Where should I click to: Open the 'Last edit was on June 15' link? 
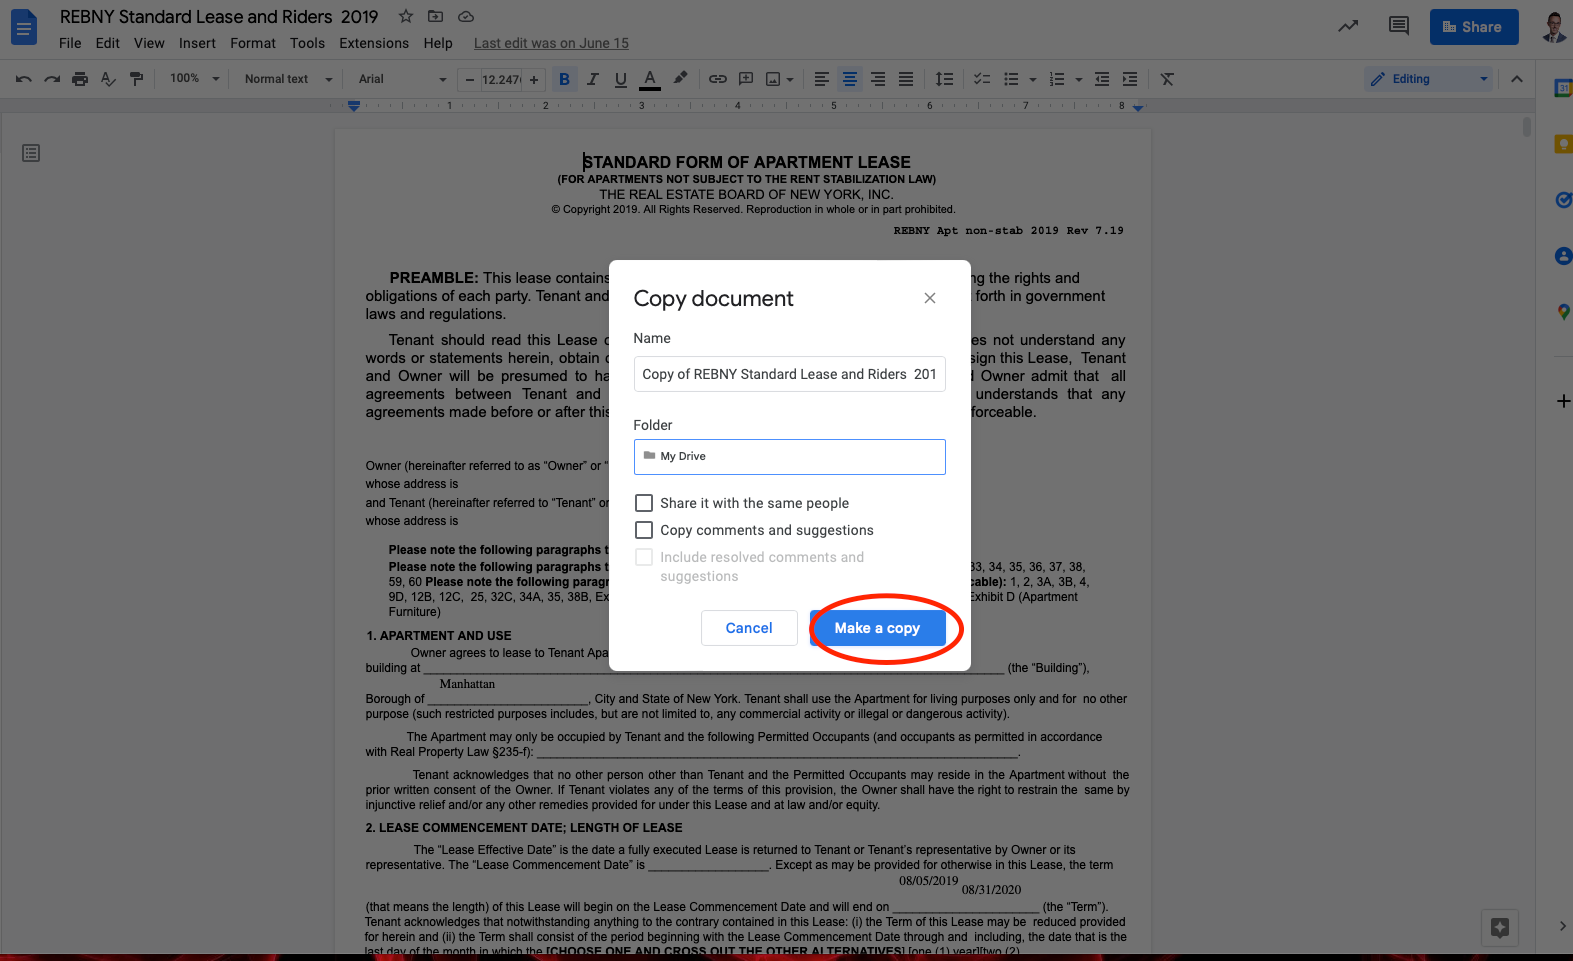point(551,43)
